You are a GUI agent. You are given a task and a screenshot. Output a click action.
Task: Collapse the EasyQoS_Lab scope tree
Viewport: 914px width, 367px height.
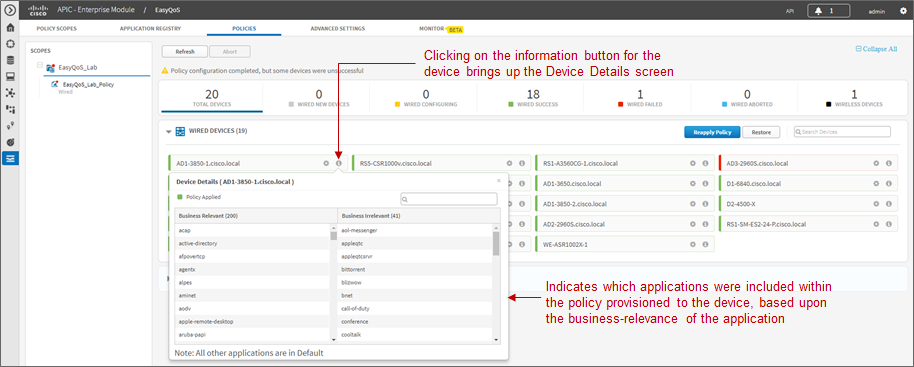40,65
